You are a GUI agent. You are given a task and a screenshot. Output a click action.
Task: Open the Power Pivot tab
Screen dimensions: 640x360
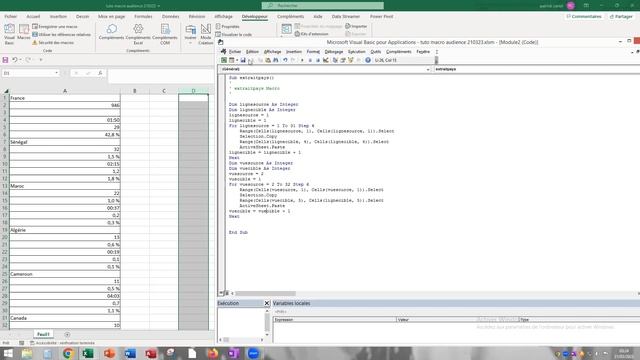coord(382,17)
